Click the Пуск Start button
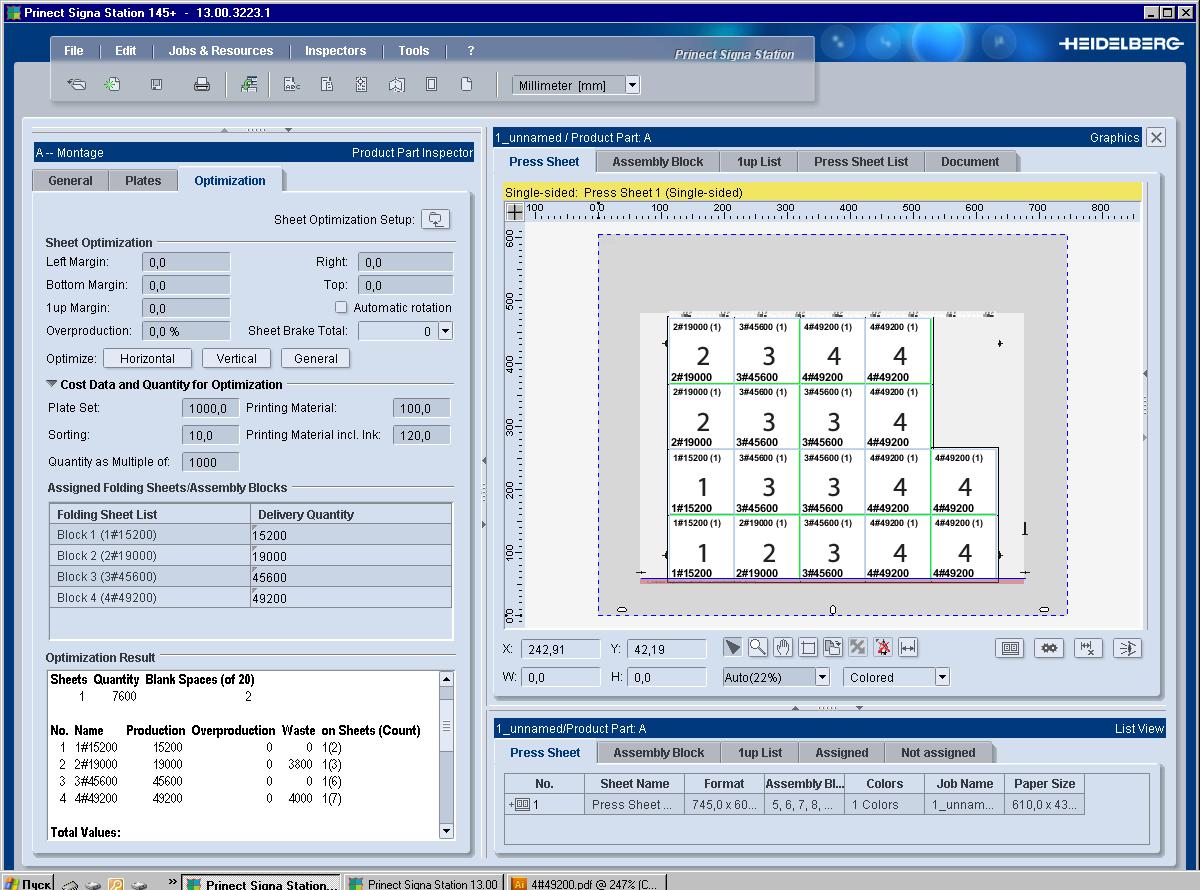 29,883
